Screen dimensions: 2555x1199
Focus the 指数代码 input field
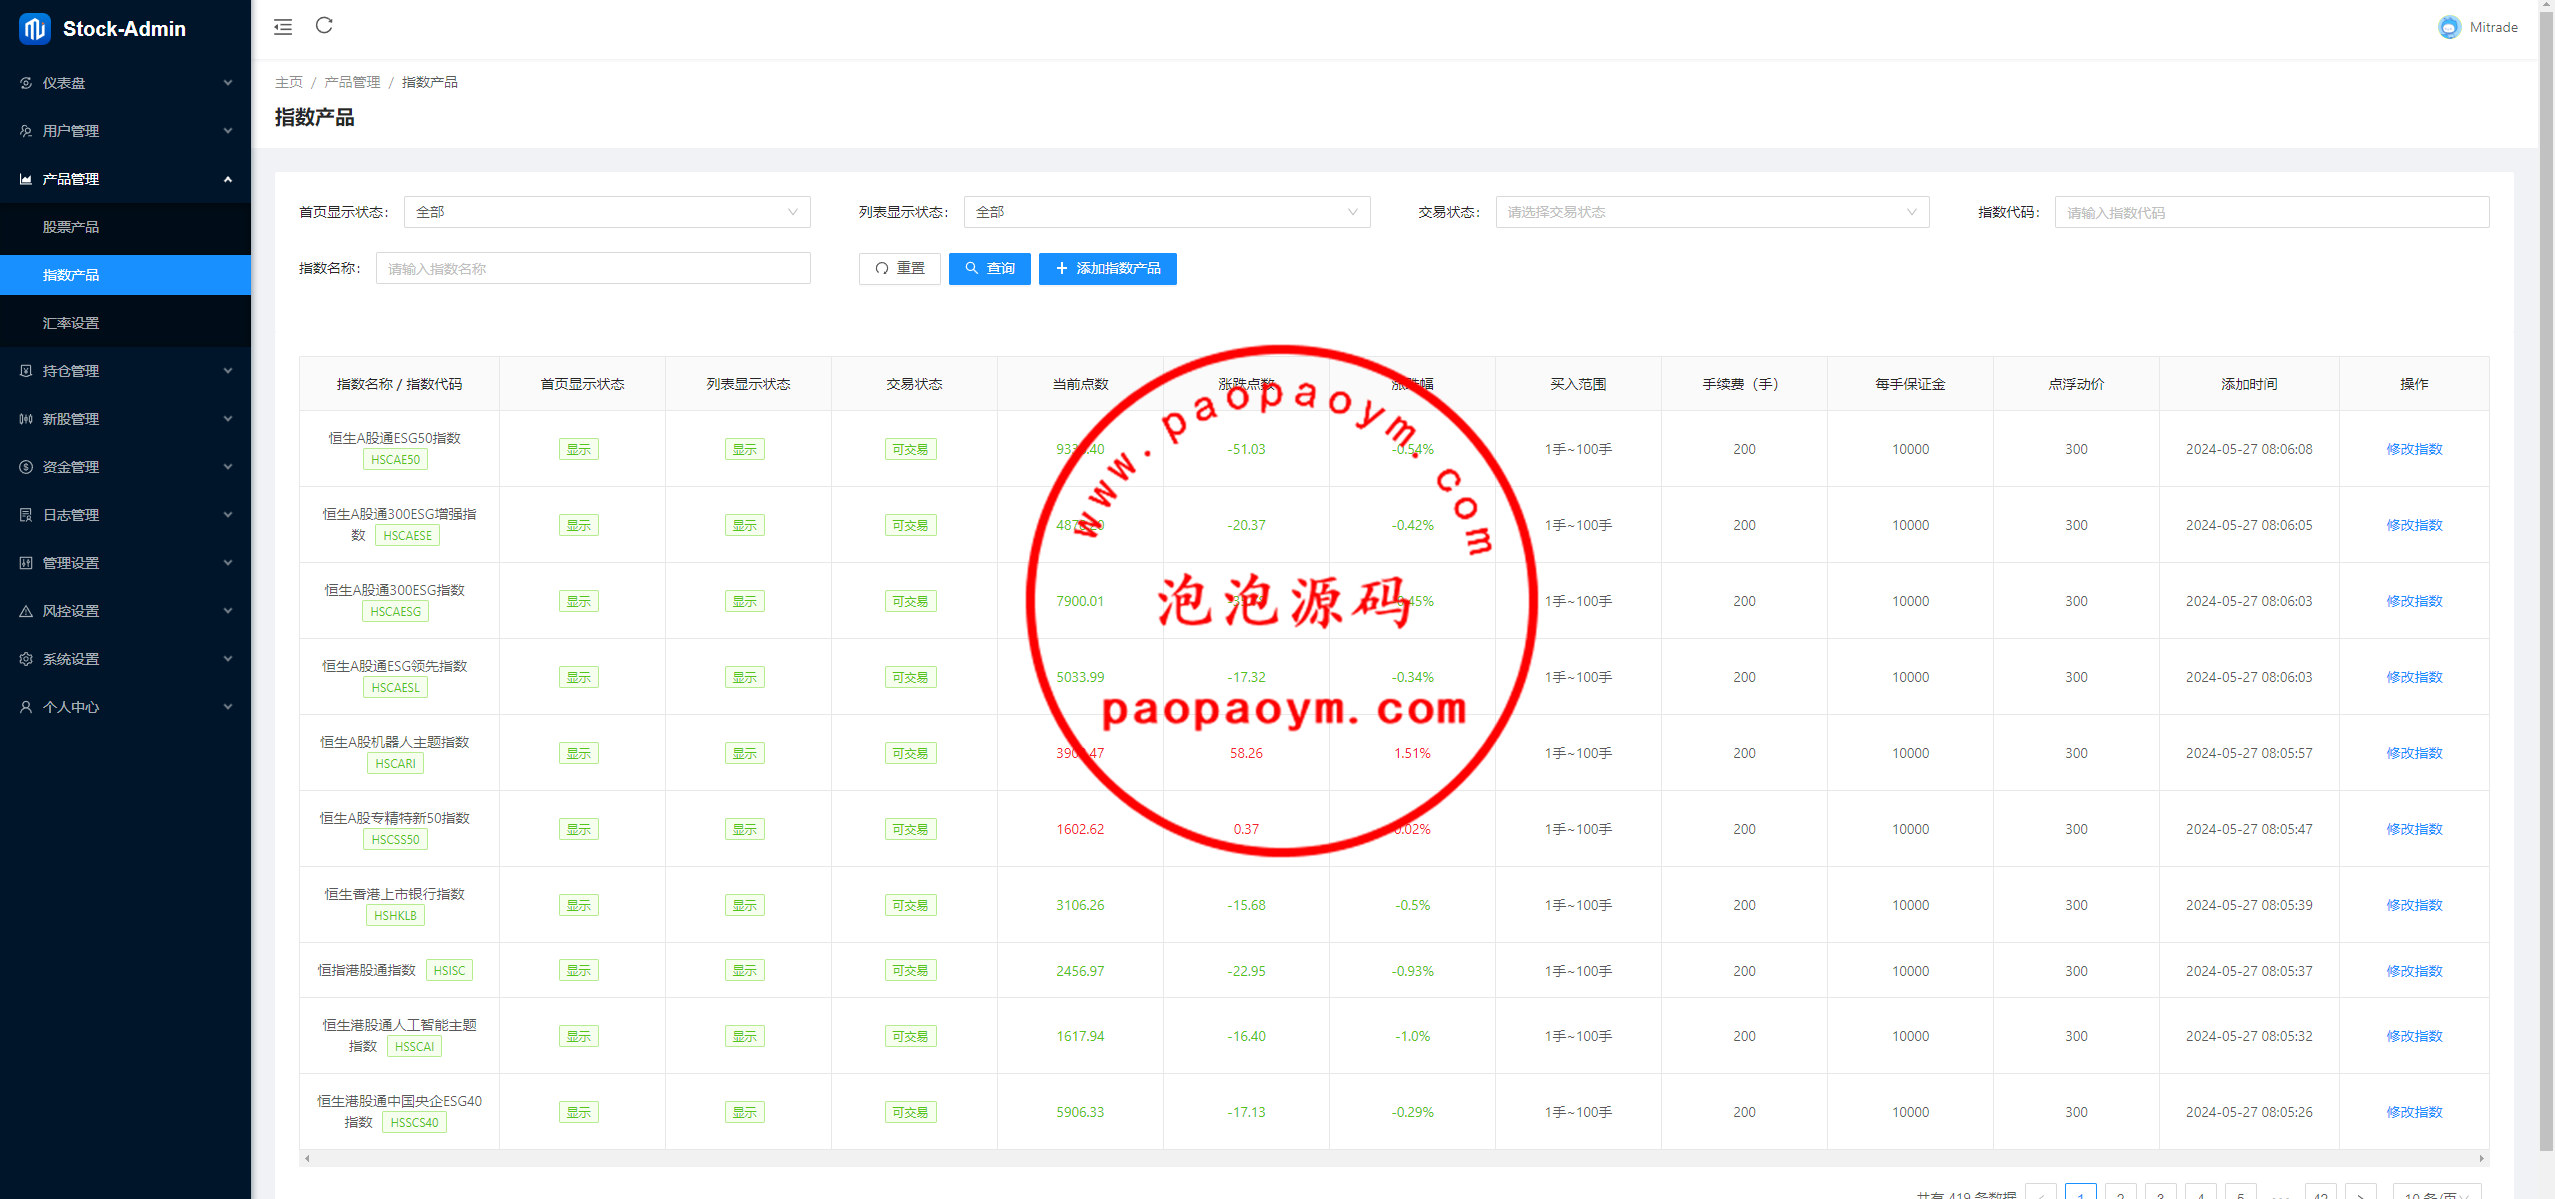pyautogui.click(x=2272, y=212)
